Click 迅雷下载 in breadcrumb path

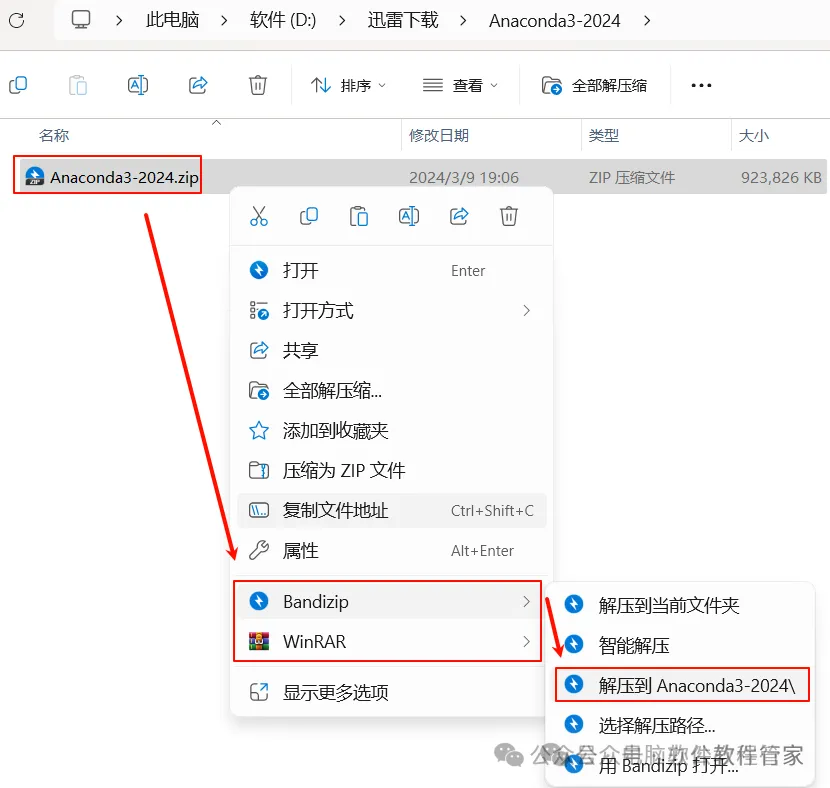(403, 21)
